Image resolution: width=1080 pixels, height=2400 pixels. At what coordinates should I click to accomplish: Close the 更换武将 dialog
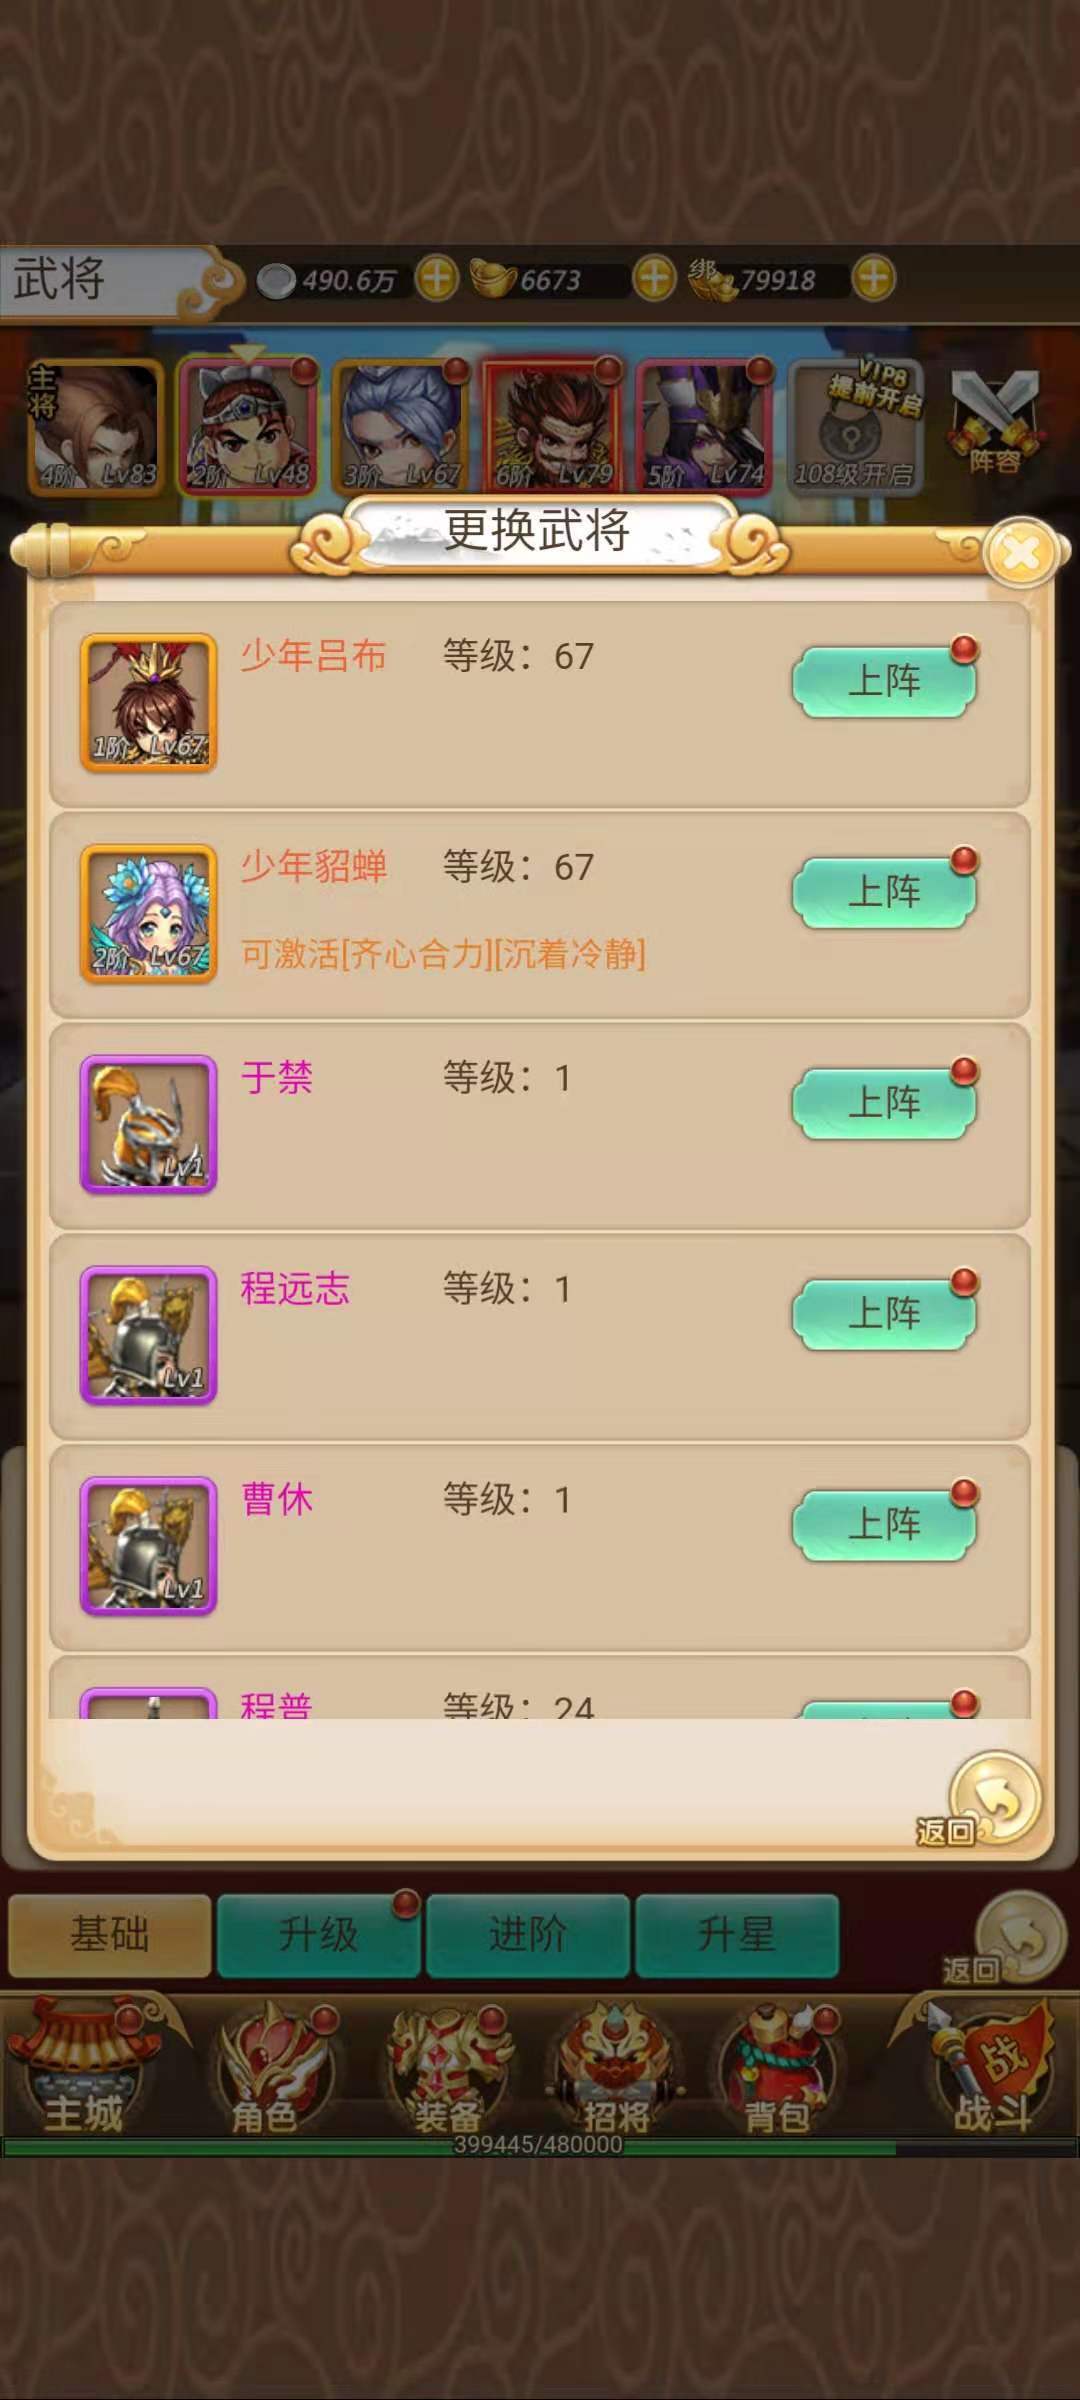click(1021, 552)
